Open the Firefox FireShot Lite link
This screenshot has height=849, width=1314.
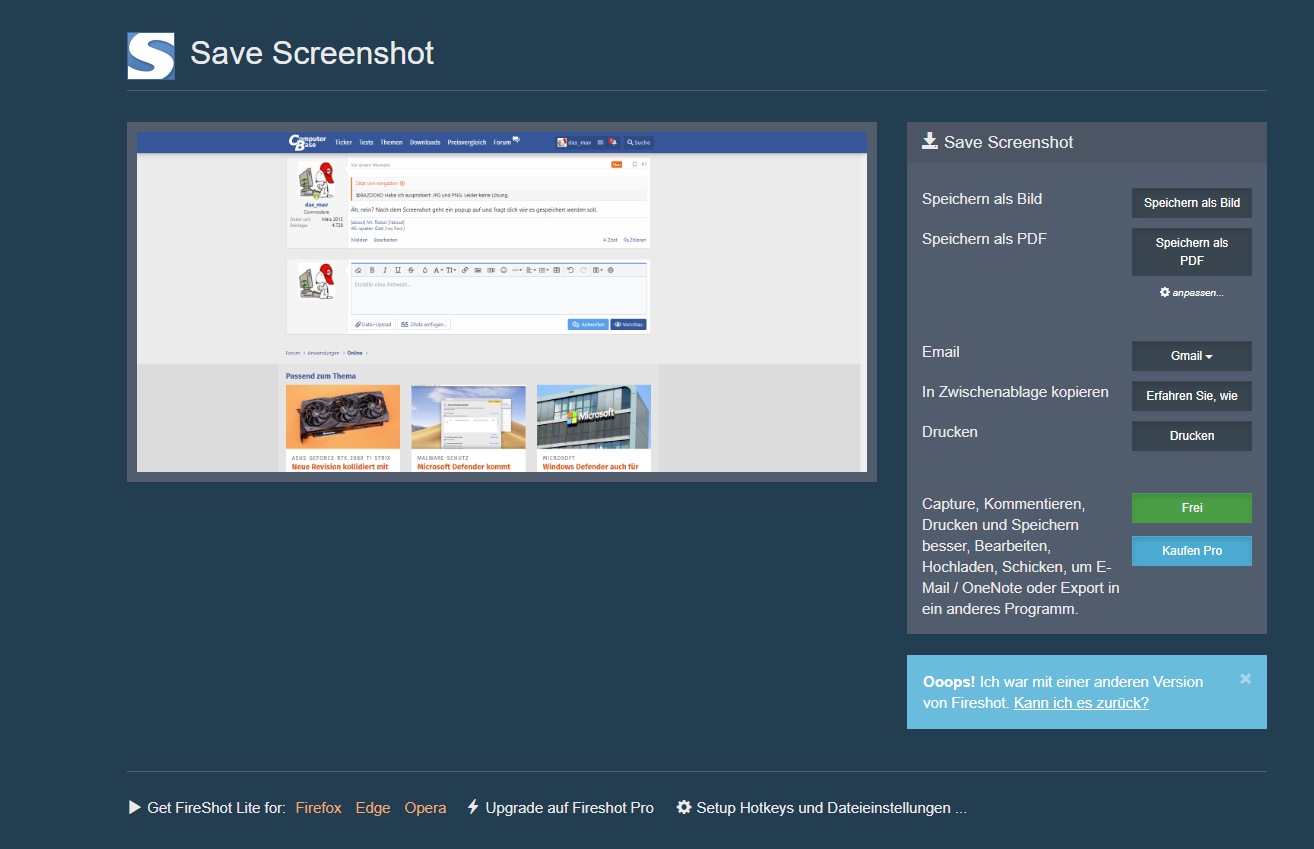tap(318, 808)
